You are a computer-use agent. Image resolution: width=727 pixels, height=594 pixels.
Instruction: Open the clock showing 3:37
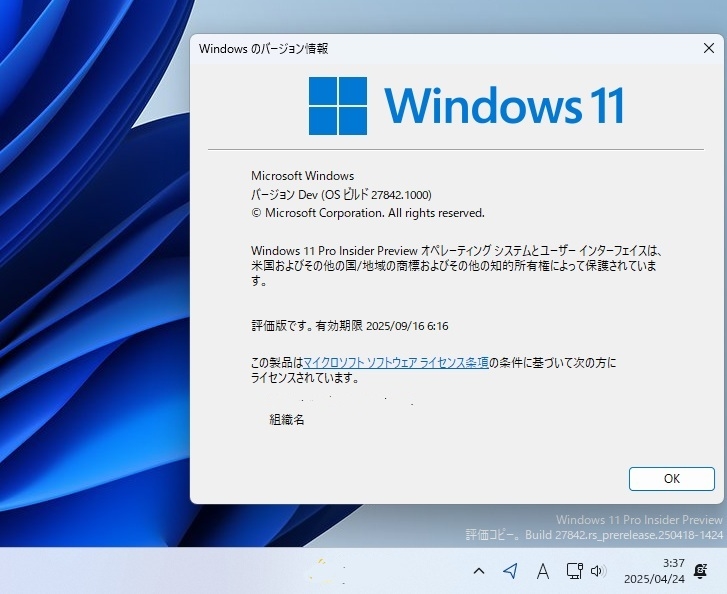(x=654, y=571)
